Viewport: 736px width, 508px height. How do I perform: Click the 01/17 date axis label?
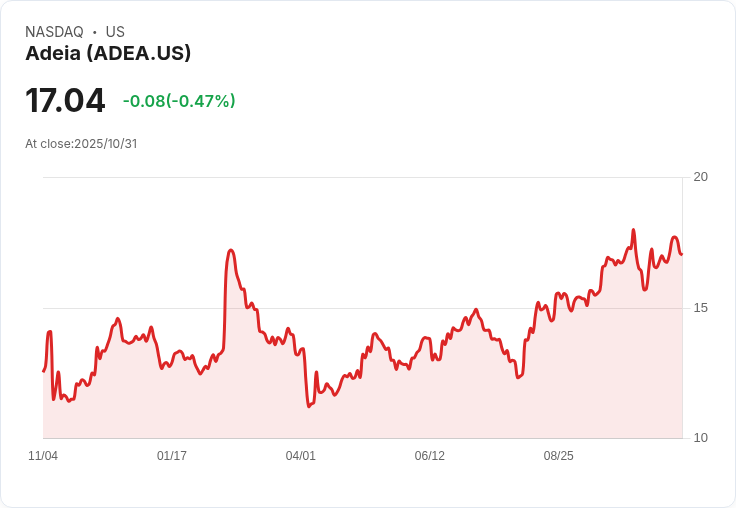click(x=172, y=456)
